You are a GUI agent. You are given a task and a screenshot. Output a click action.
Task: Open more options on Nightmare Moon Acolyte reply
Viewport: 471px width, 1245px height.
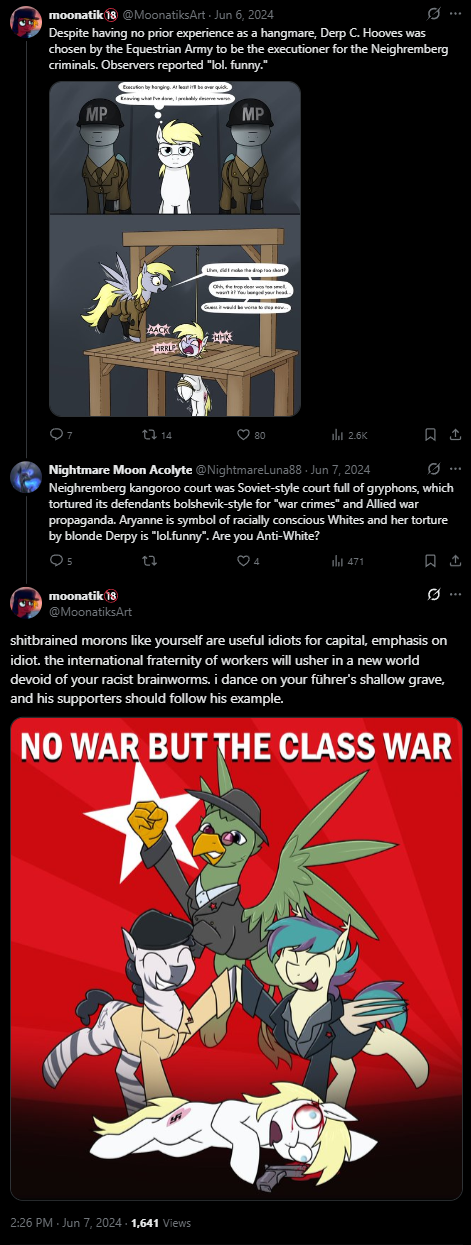click(455, 468)
